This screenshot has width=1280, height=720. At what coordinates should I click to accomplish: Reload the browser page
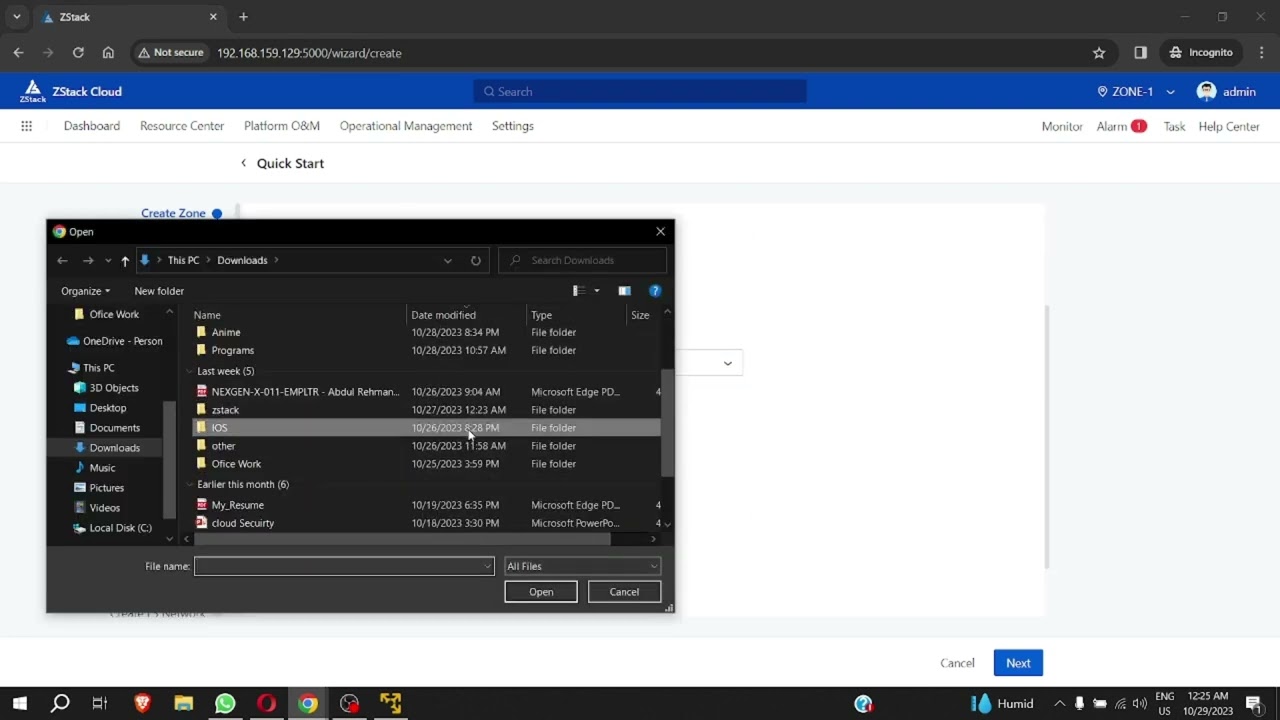78,52
